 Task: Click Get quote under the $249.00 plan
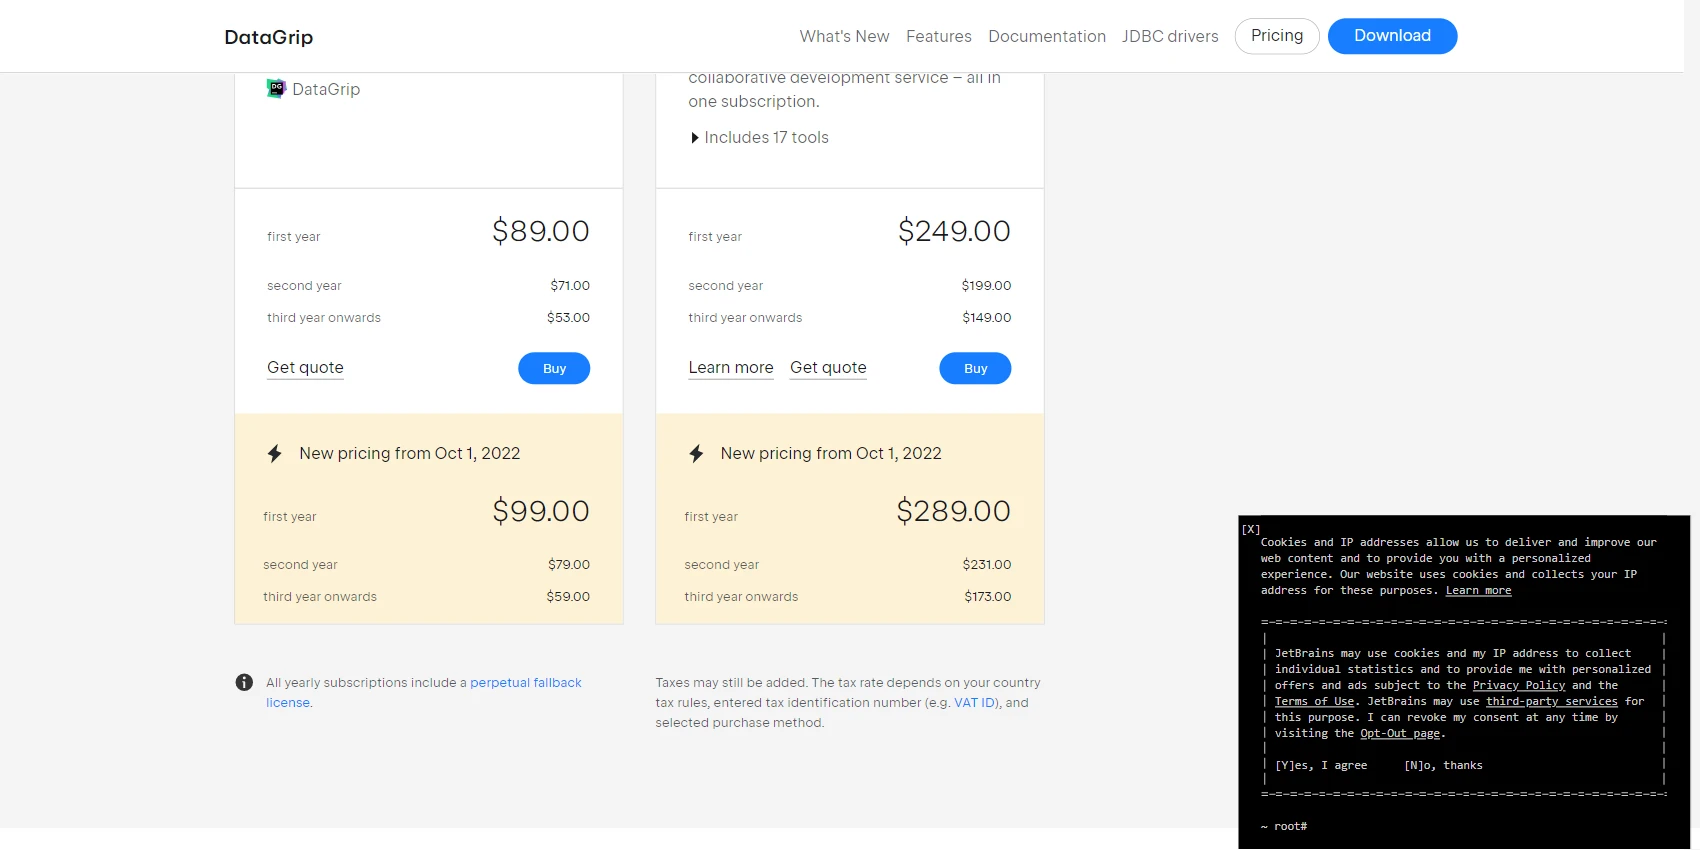828,367
